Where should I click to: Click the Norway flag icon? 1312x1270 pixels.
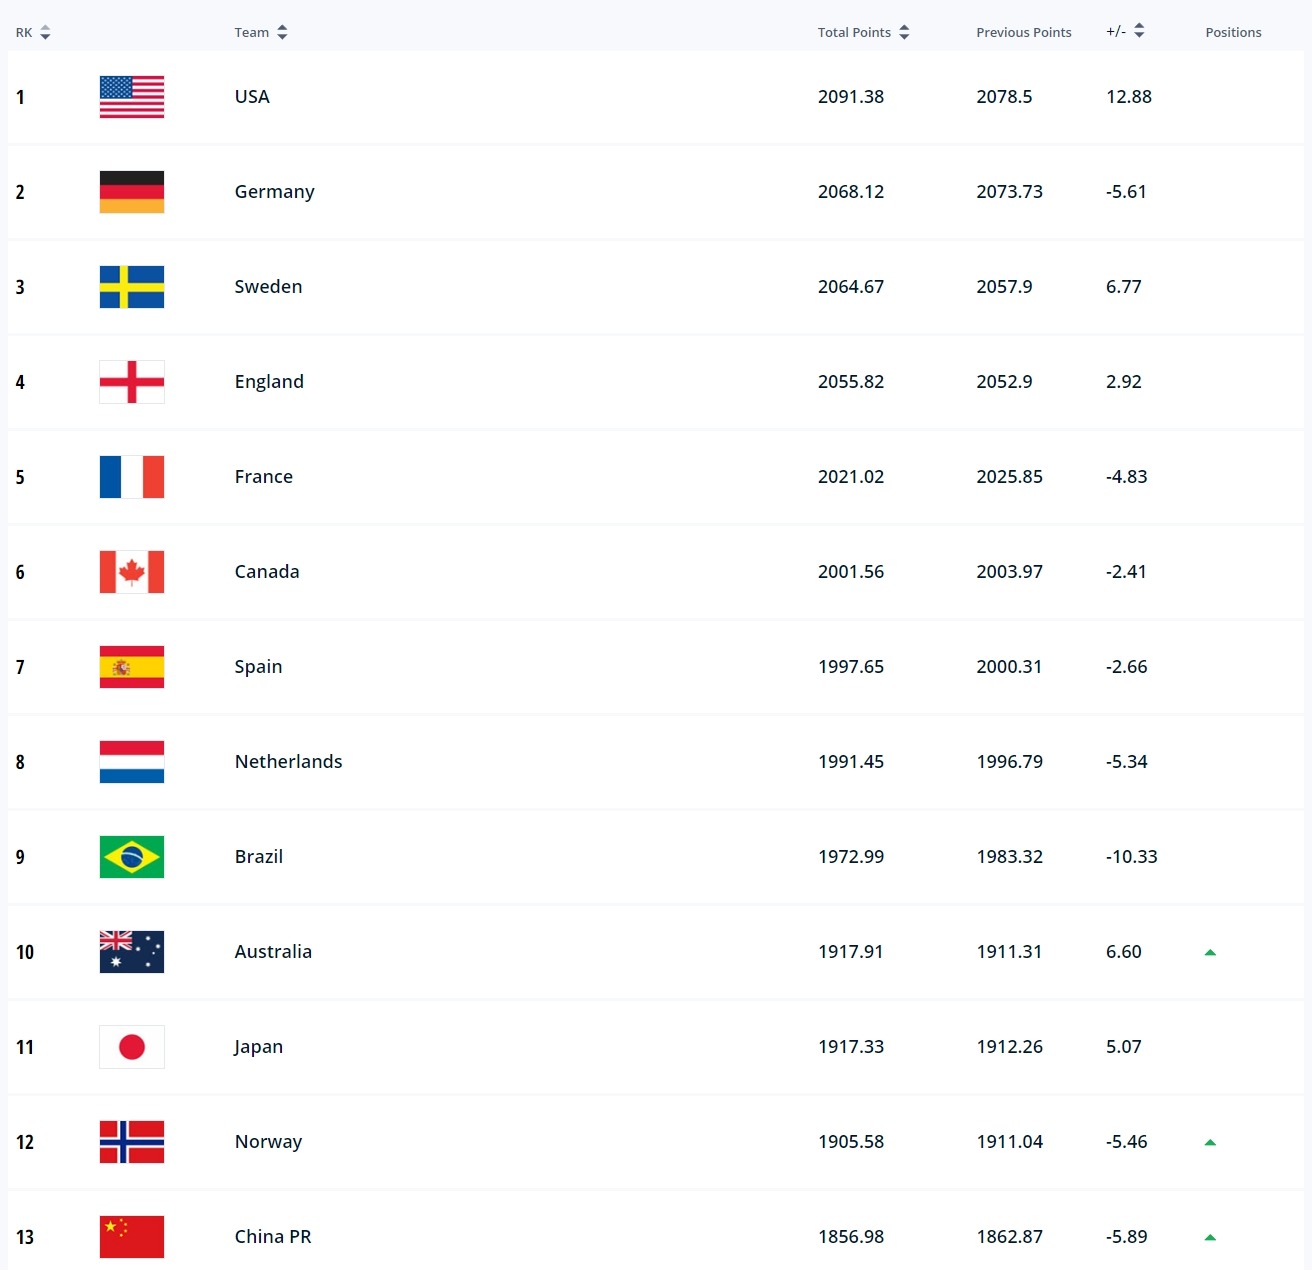point(131,1141)
